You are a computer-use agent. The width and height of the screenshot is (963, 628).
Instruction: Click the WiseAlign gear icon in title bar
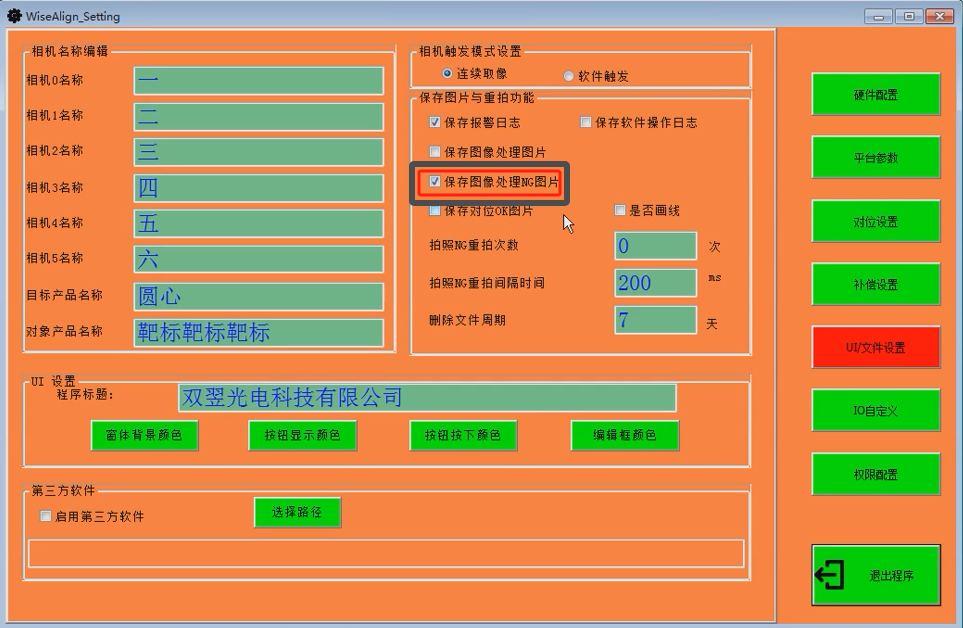pyautogui.click(x=14, y=16)
